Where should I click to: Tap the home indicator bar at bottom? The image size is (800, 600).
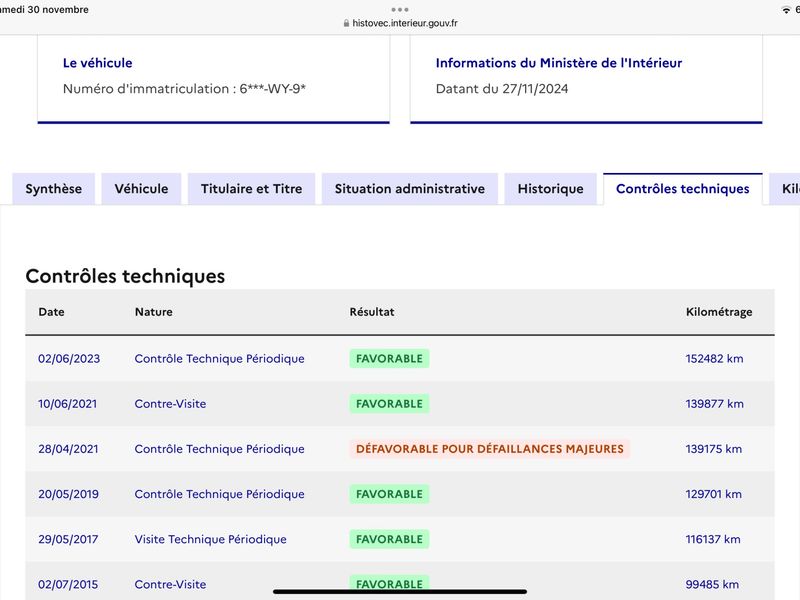(x=400, y=592)
